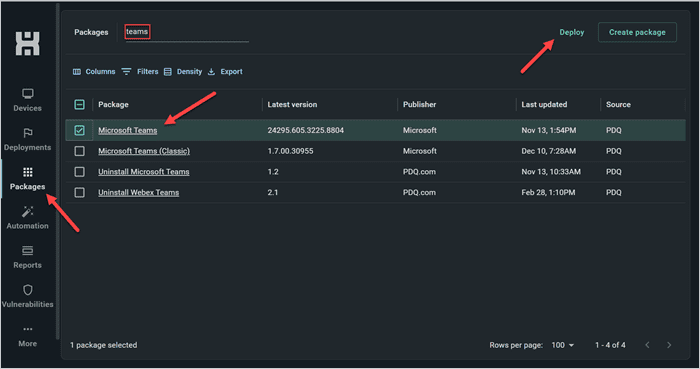Go to previous page arrow
700x369 pixels.
647,345
